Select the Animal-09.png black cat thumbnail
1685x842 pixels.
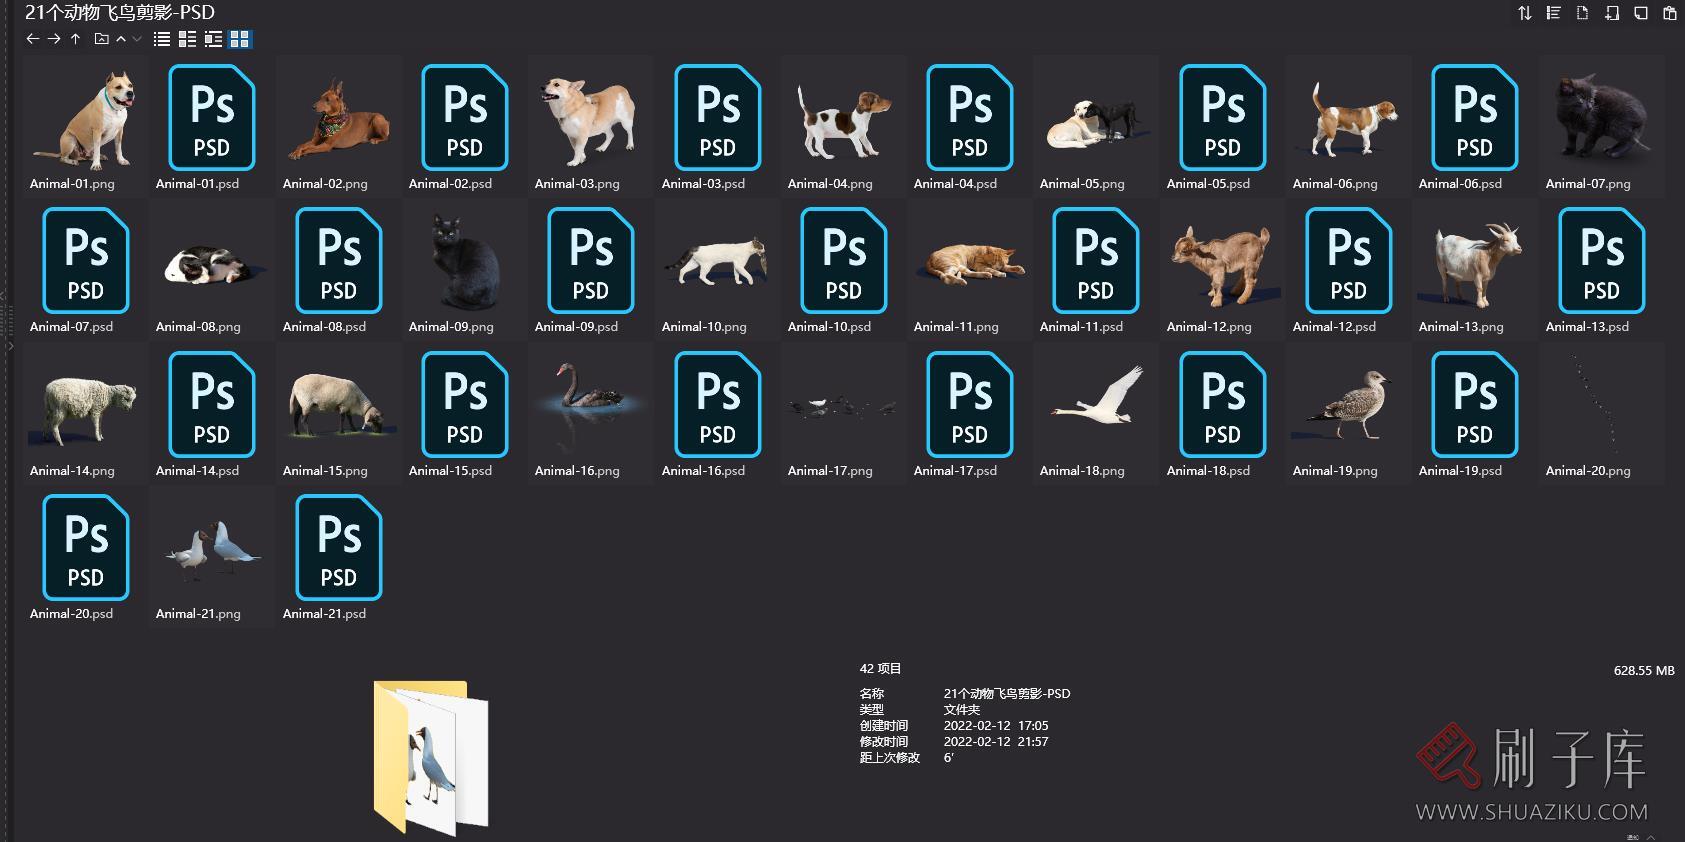464,261
